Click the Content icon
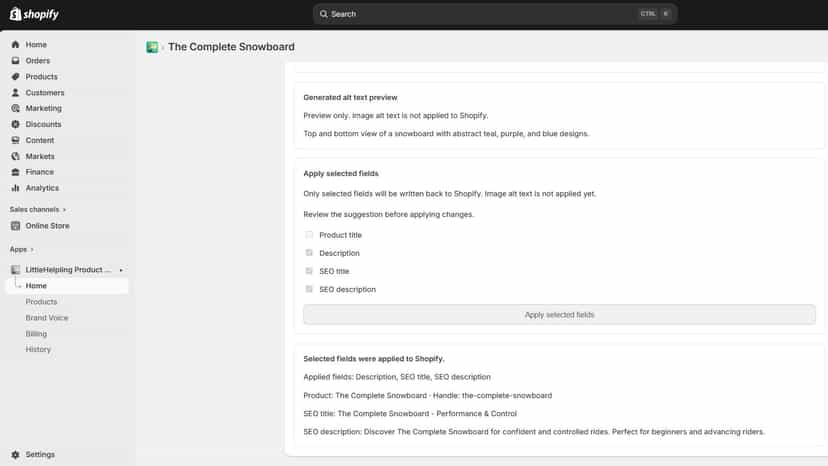Image resolution: width=828 pixels, height=466 pixels. [x=15, y=140]
